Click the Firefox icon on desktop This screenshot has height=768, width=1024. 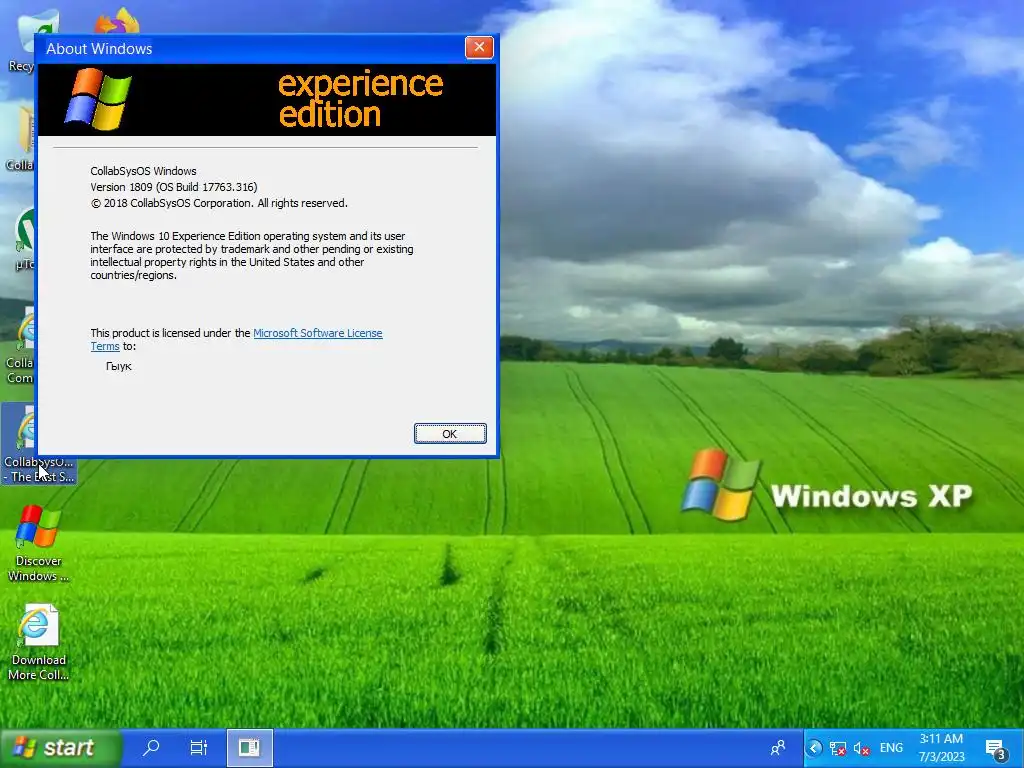(118, 22)
